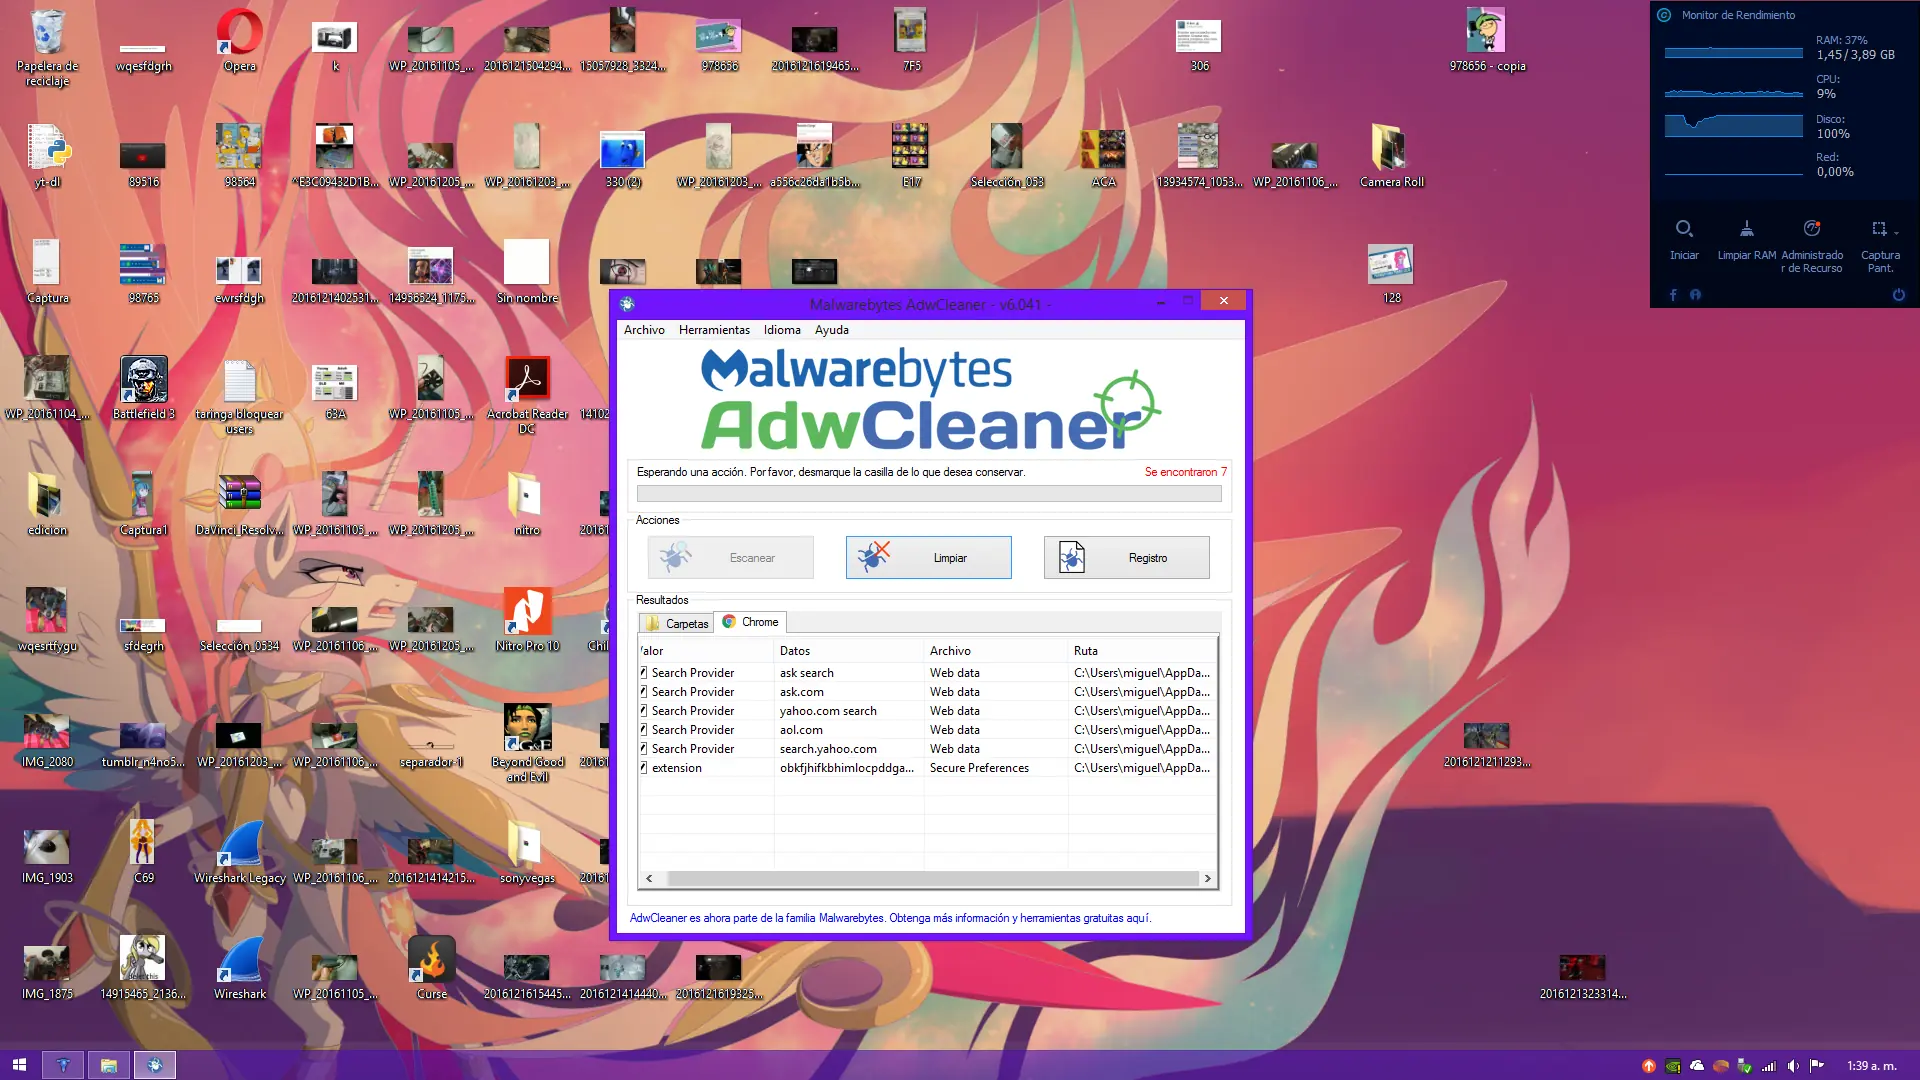The width and height of the screenshot is (1920, 1080).
Task: Select the Camera Roll folder icon
Action: tap(1391, 155)
